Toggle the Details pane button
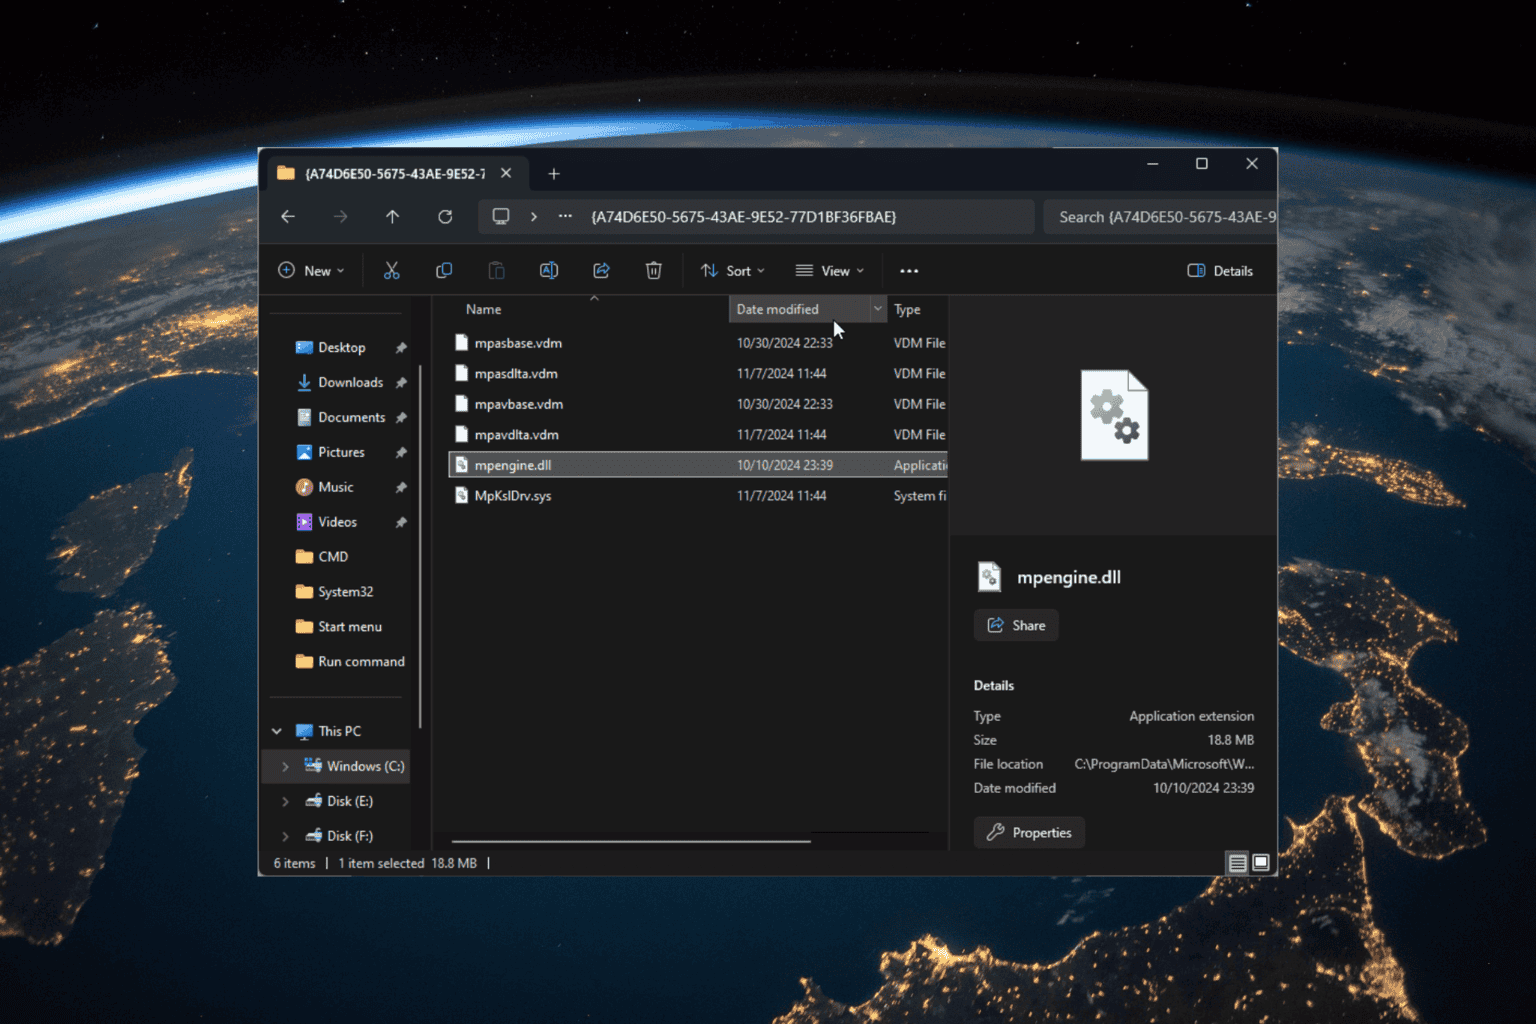This screenshot has width=1536, height=1024. (1220, 271)
